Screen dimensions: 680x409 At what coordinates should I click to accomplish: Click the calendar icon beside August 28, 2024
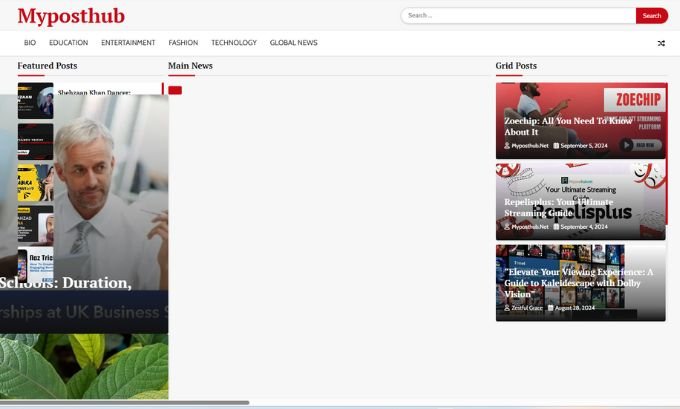[550, 308]
